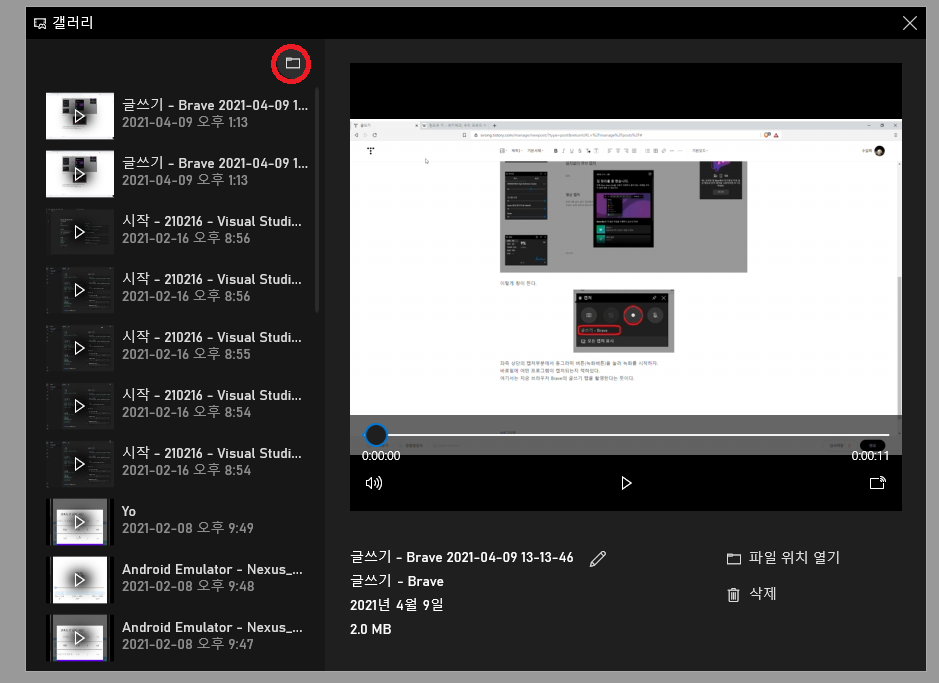
Task: Close the 갤러리 window
Action: [x=909, y=23]
